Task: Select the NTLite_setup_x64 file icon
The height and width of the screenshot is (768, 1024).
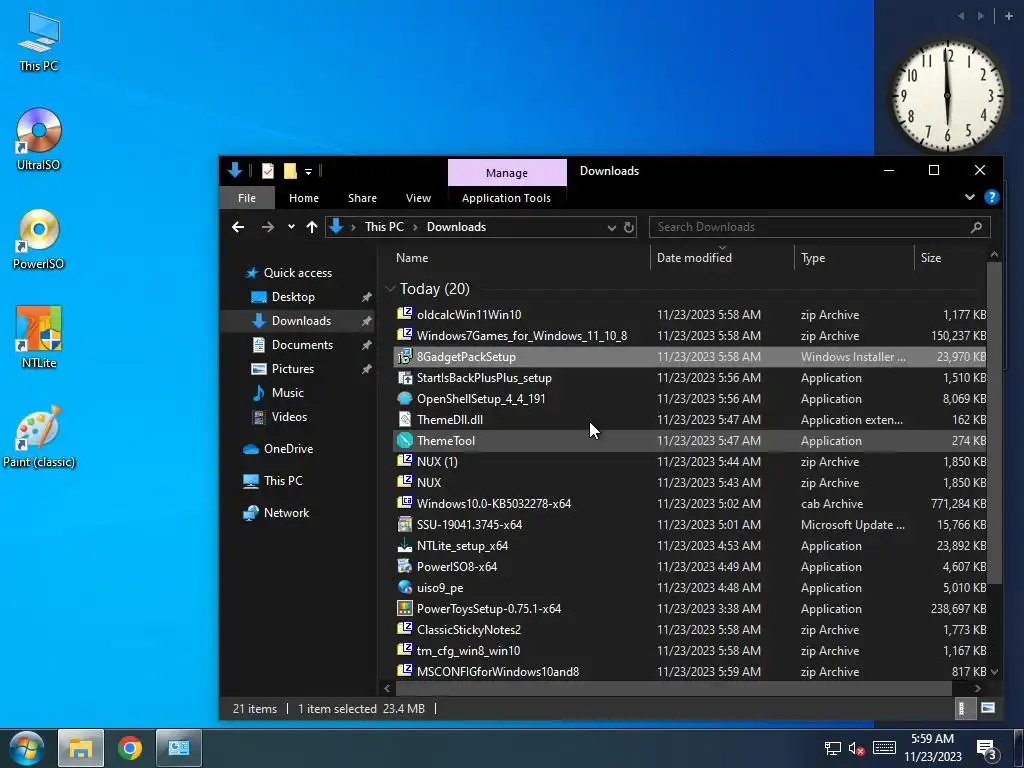Action: tap(405, 545)
